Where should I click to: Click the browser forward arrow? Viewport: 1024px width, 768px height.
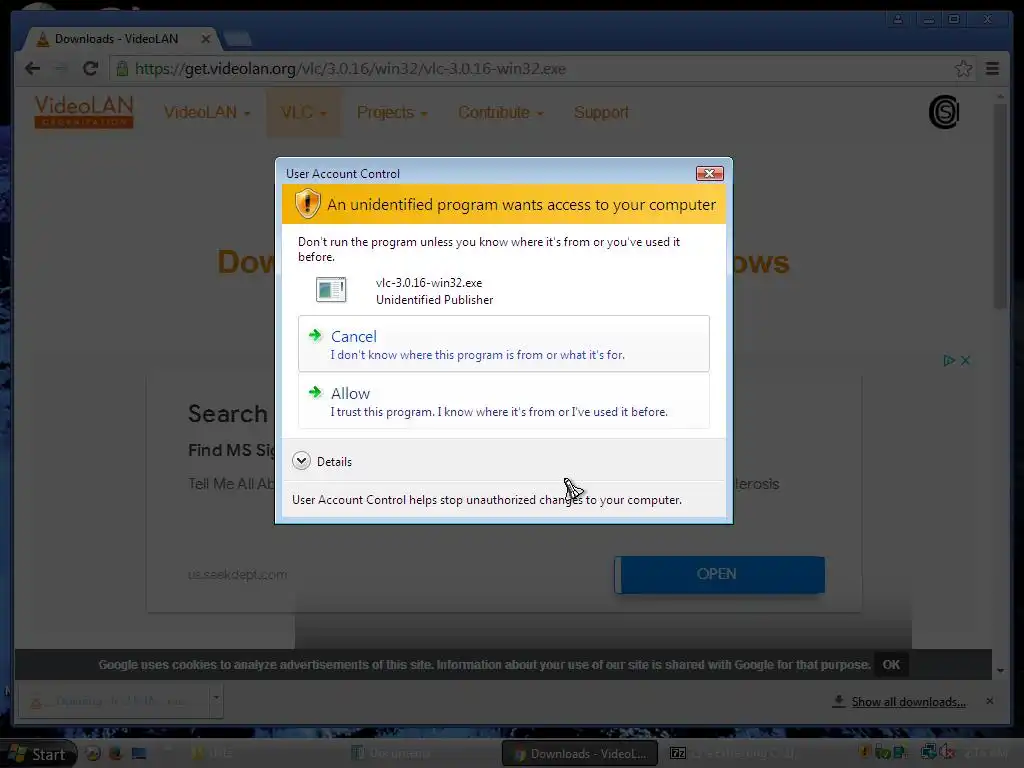click(x=60, y=69)
